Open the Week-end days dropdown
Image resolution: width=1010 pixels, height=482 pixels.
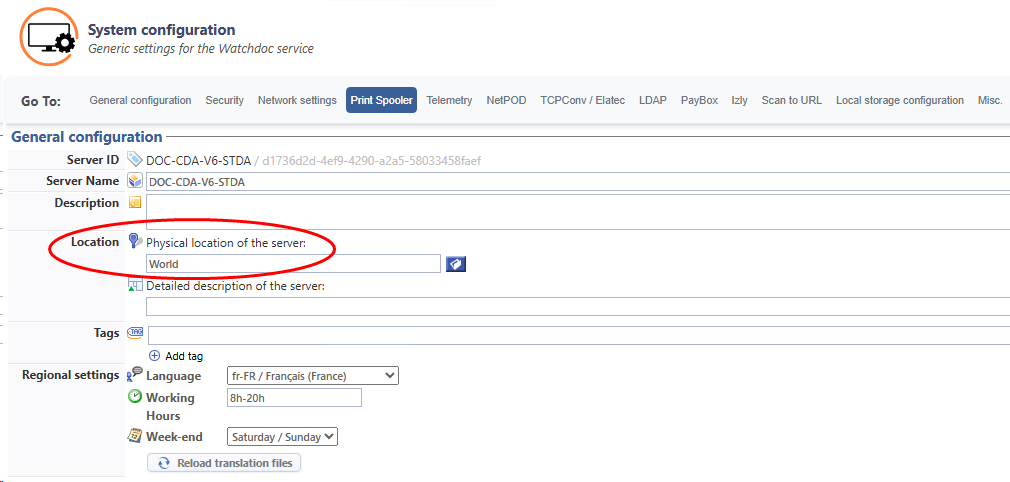click(x=283, y=437)
